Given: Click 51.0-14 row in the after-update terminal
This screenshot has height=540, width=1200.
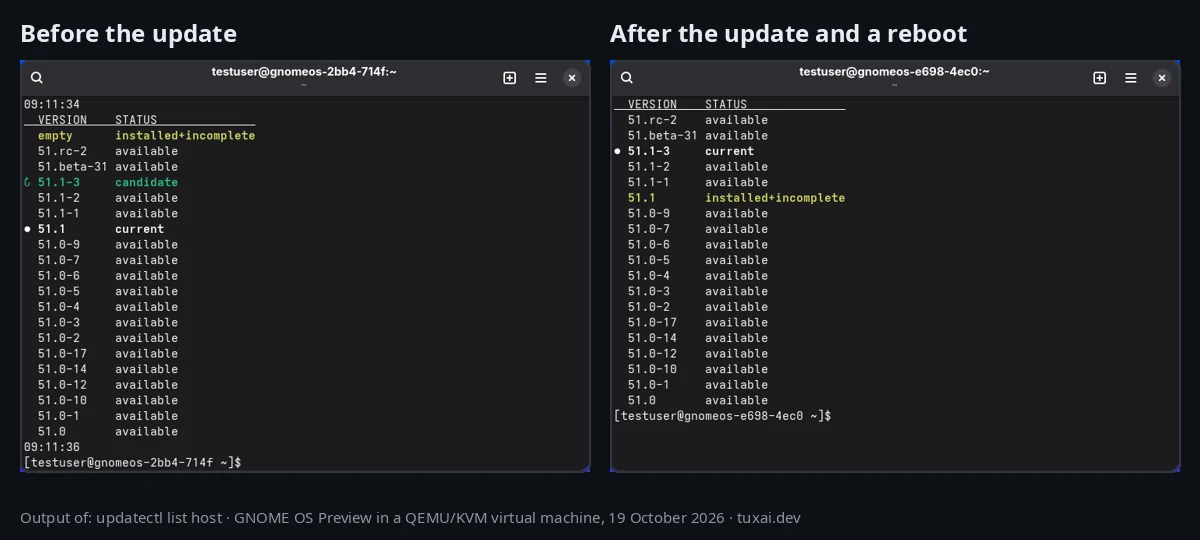Looking at the screenshot, I should click(698, 338).
